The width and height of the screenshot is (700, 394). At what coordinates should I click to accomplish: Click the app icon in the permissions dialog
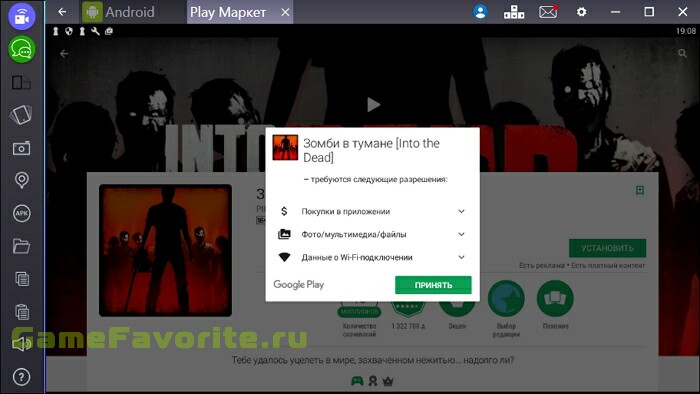click(x=285, y=148)
